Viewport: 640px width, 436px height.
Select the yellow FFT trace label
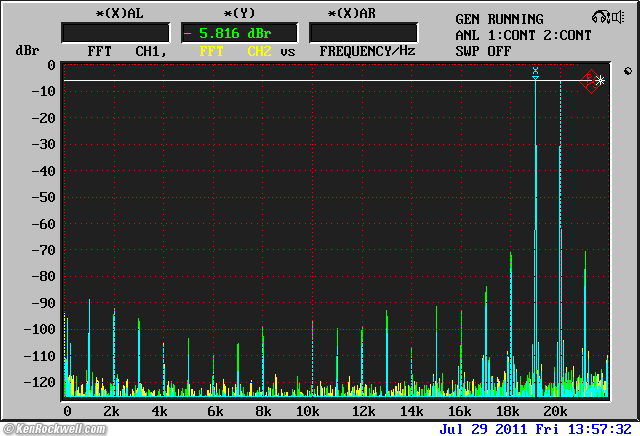tap(212, 50)
